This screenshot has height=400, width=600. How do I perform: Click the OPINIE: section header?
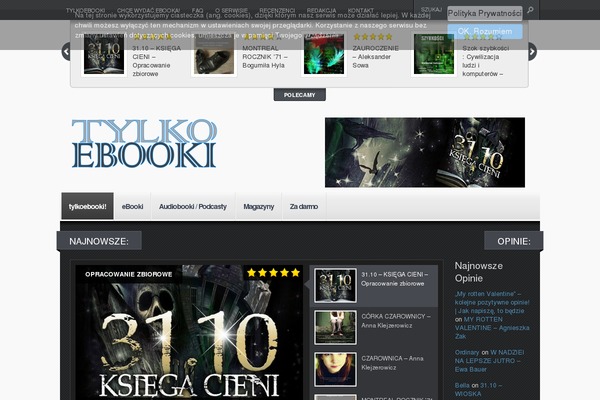click(514, 241)
